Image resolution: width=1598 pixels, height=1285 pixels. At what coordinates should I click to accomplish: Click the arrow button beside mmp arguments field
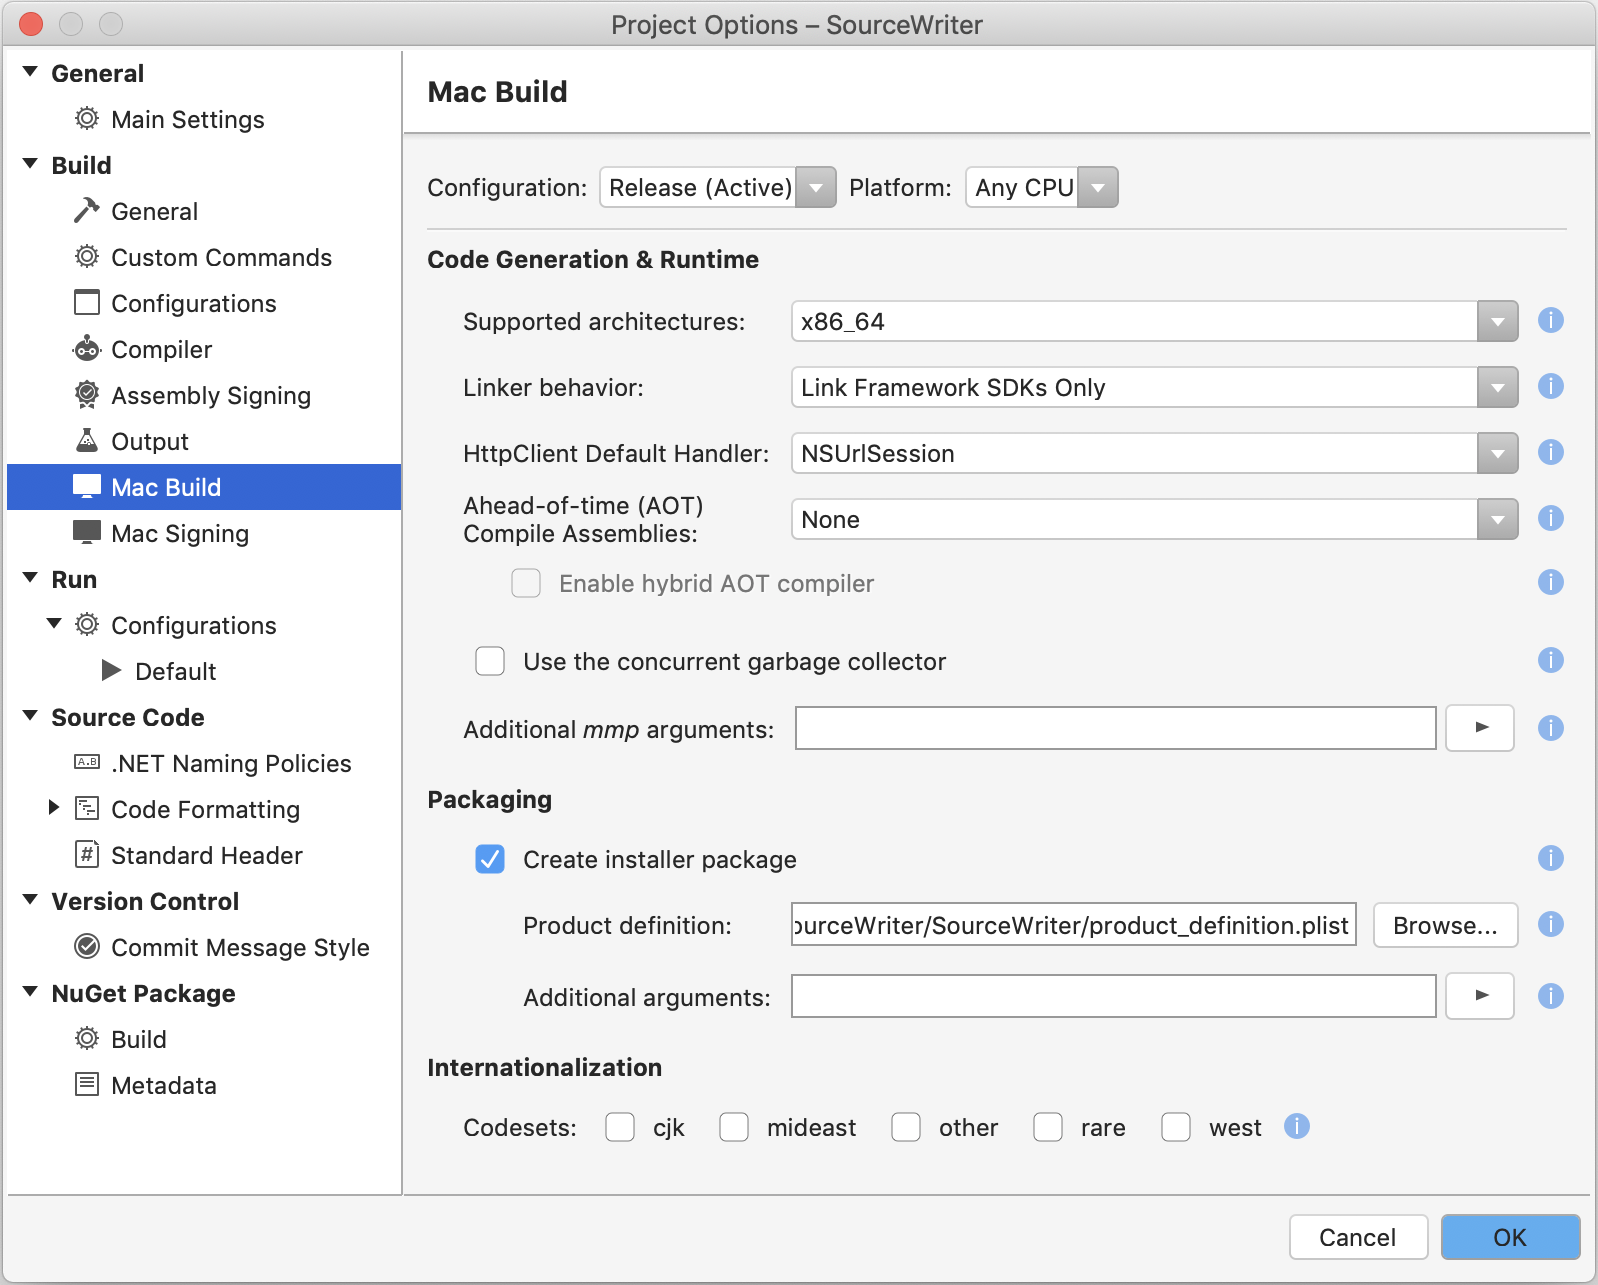[1480, 728]
